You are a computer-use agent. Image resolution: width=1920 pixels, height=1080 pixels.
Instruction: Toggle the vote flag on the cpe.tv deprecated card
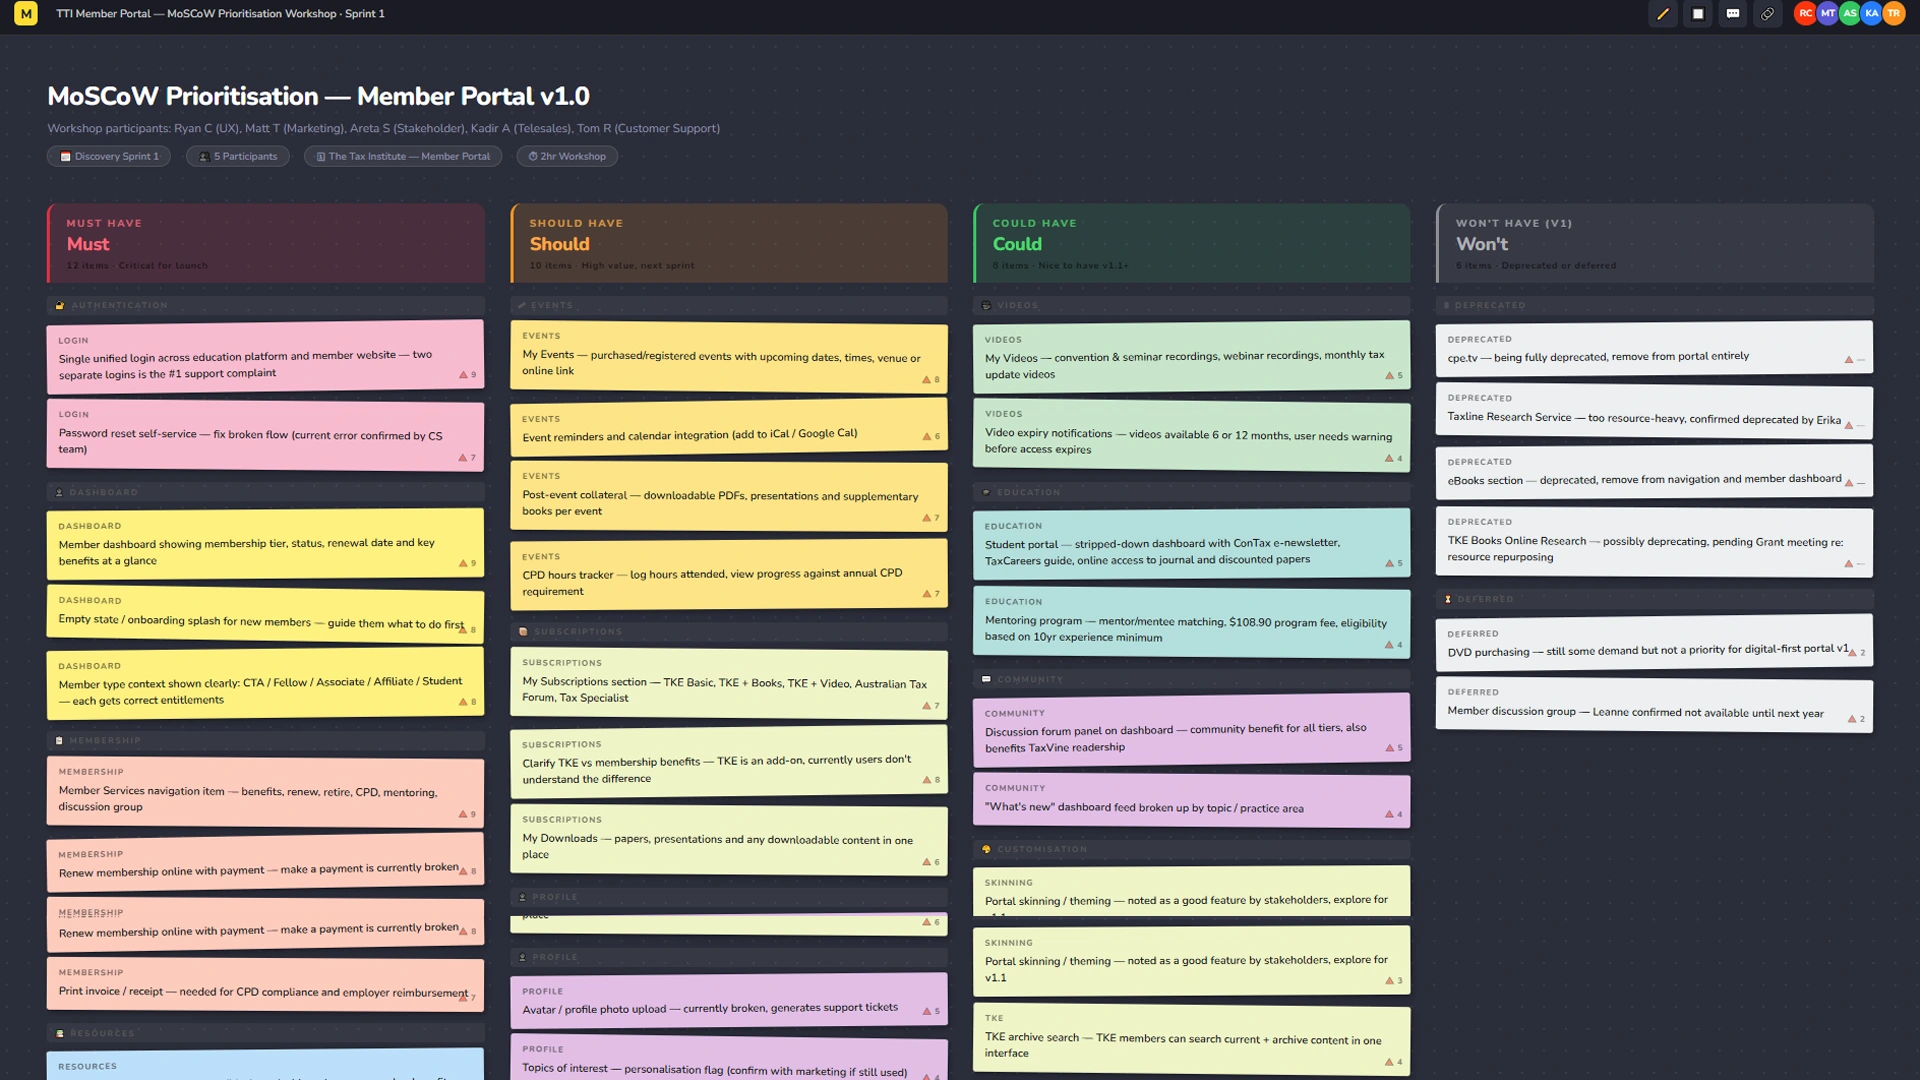coord(1848,357)
